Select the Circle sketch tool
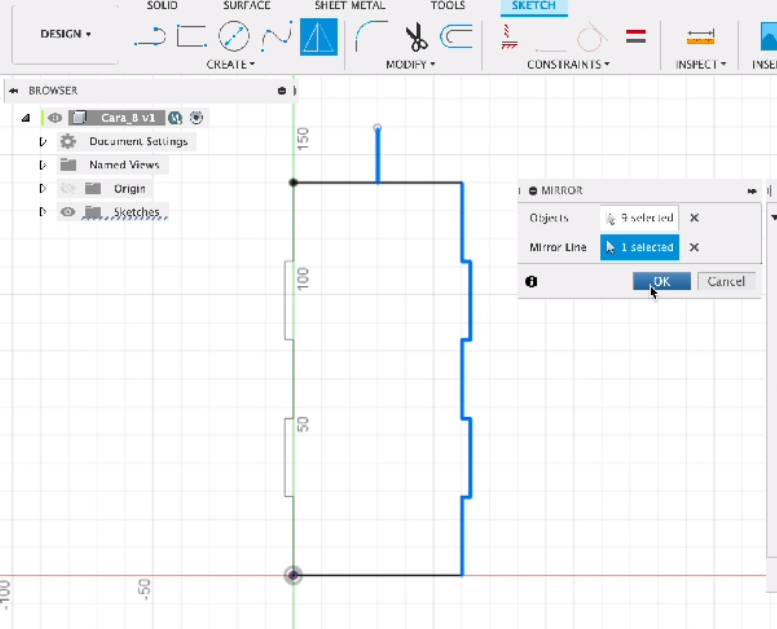The width and height of the screenshot is (777, 629). (234, 36)
